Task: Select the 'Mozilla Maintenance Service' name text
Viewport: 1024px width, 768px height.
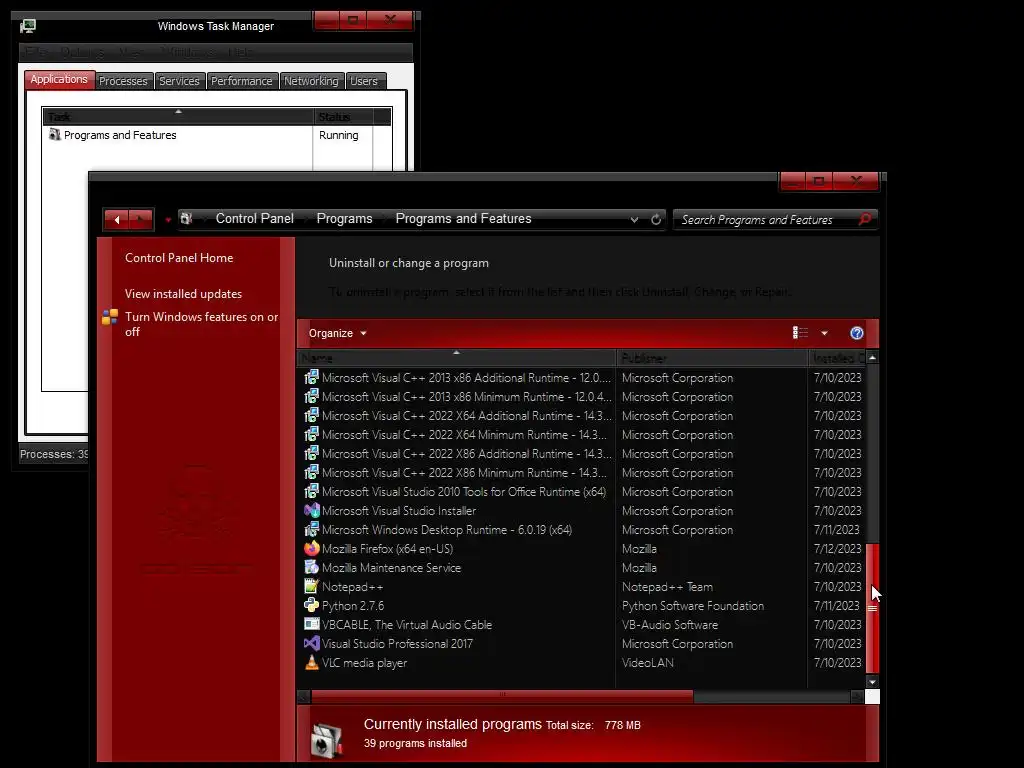Action: click(x=391, y=568)
